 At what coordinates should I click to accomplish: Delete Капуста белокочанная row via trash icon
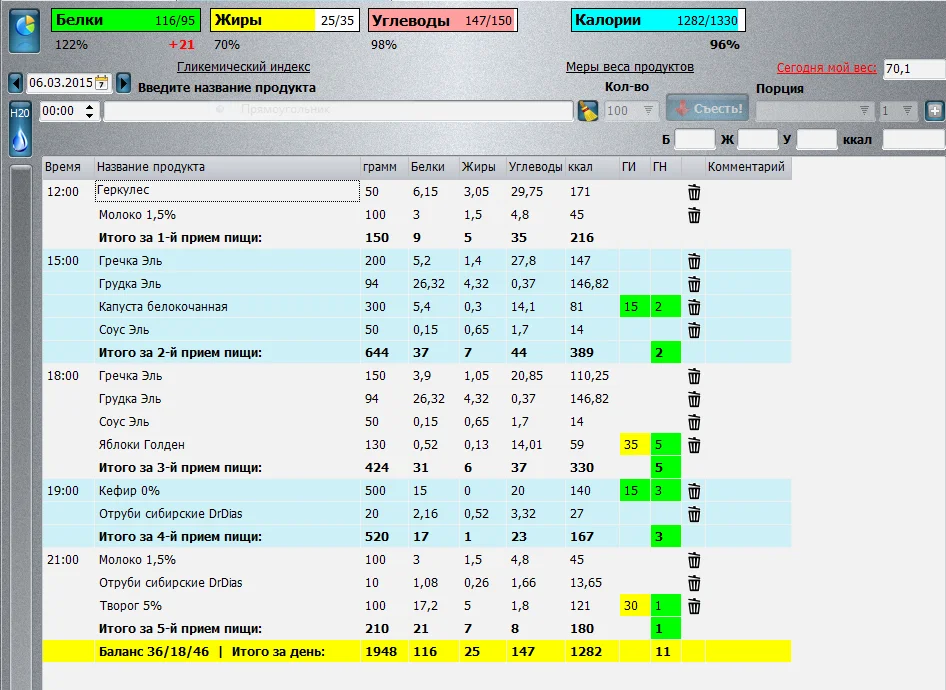[x=694, y=307]
